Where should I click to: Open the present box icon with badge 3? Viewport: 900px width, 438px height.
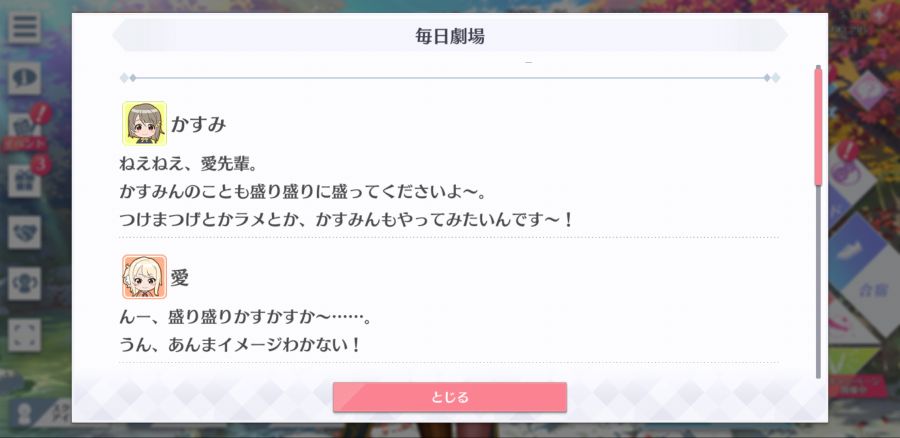tap(24, 181)
